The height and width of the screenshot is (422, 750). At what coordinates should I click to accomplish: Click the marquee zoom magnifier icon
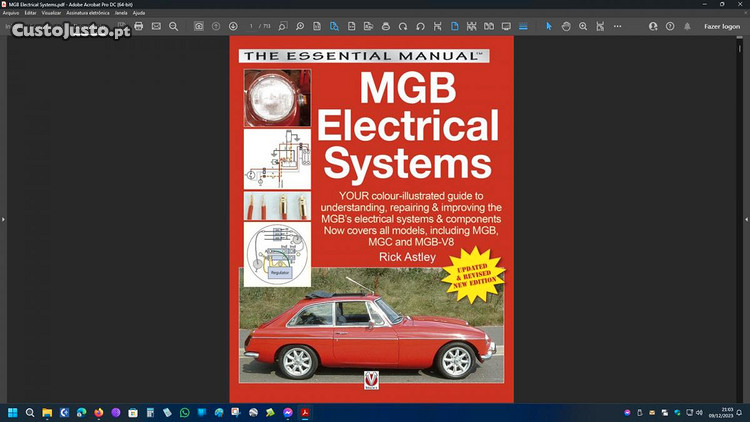tap(583, 26)
